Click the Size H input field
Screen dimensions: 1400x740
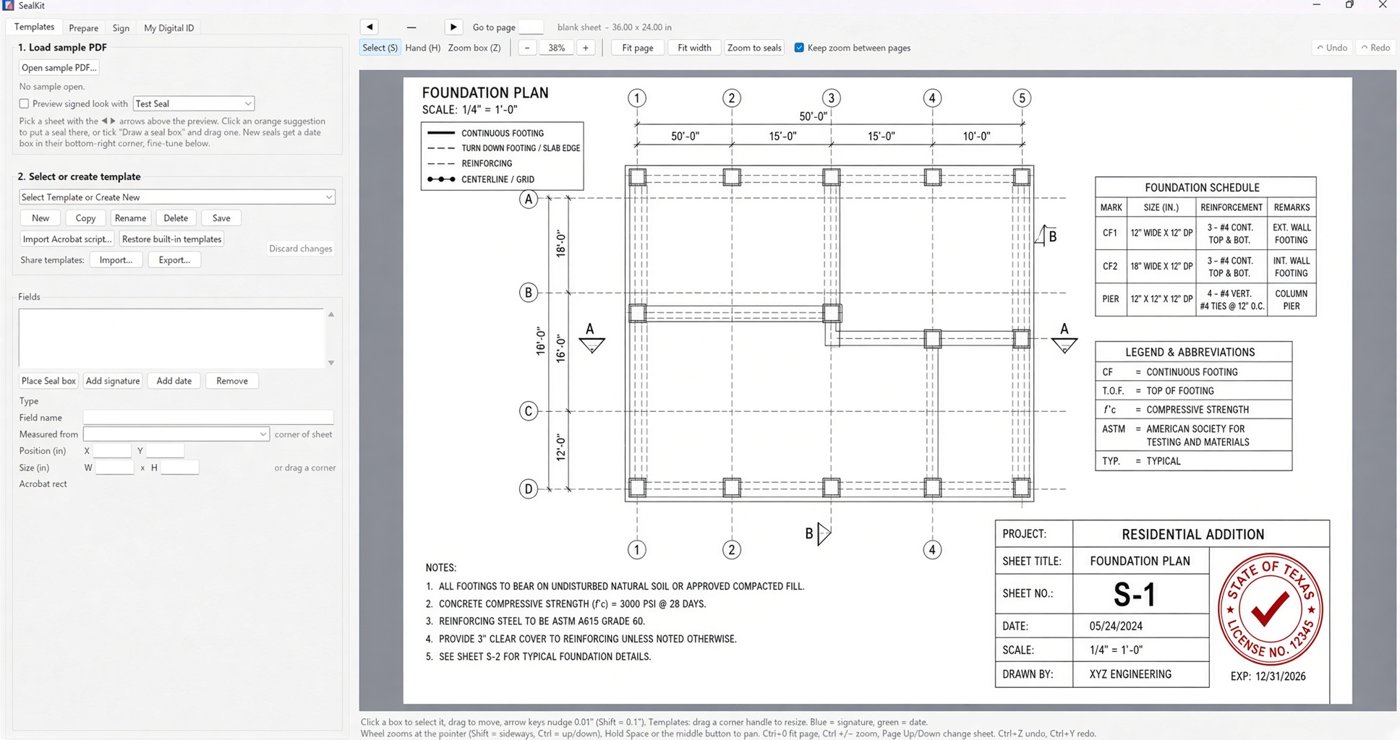pos(180,468)
